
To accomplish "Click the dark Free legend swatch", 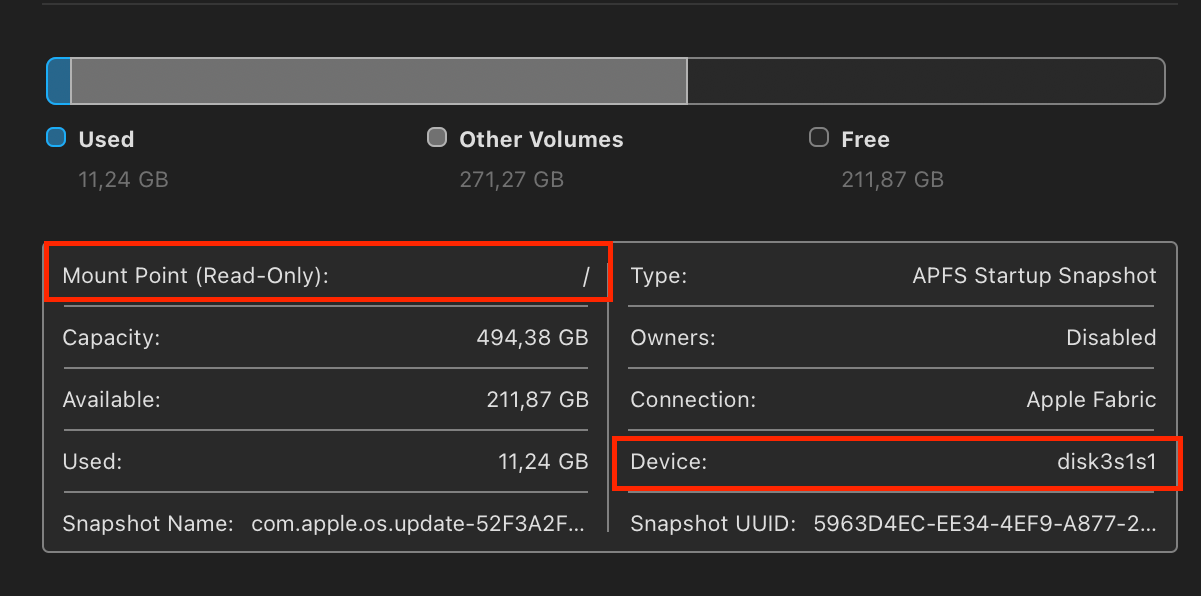I will coord(819,138).
